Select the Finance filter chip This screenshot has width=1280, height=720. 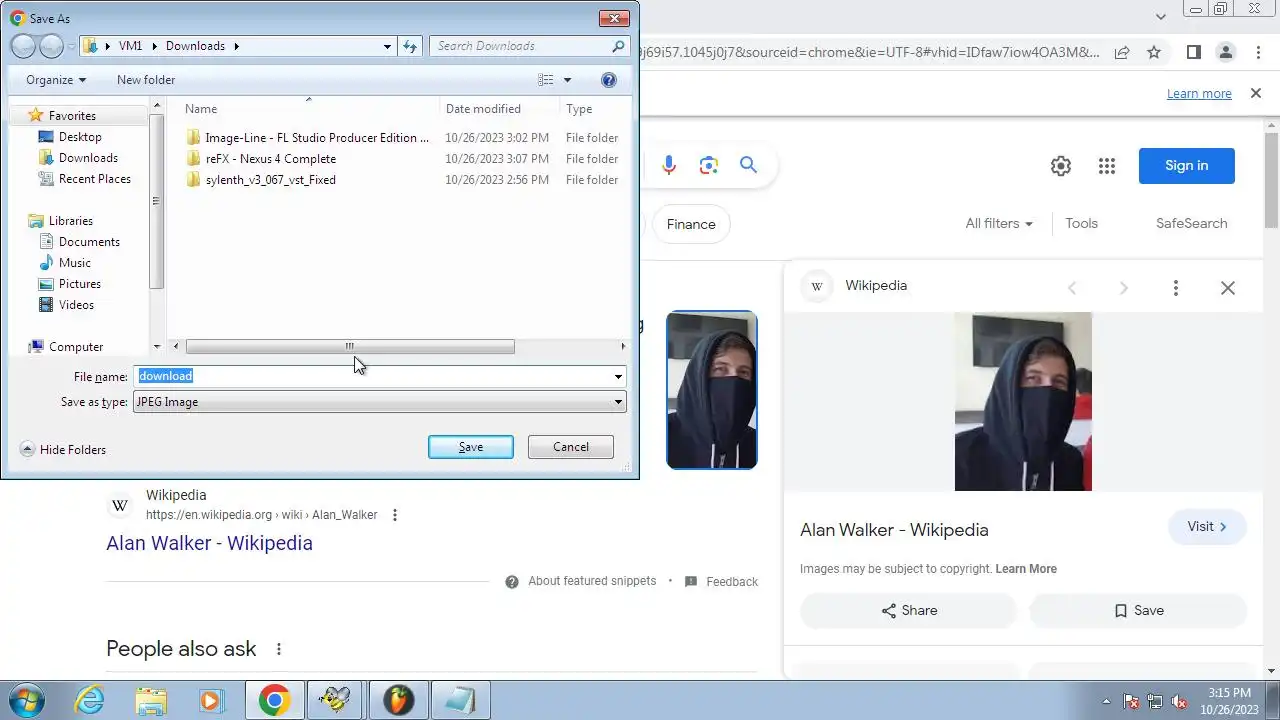tap(691, 224)
